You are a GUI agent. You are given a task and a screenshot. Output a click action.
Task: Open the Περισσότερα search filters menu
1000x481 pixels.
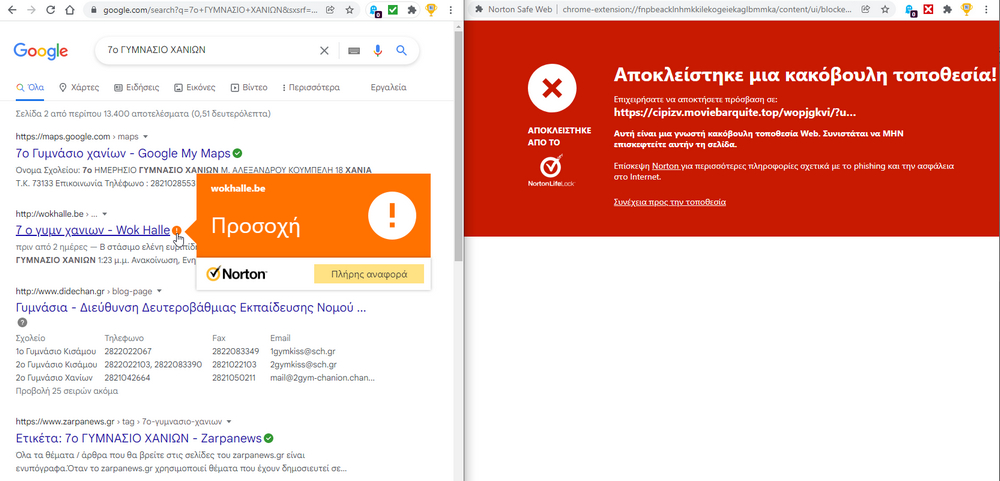311,87
